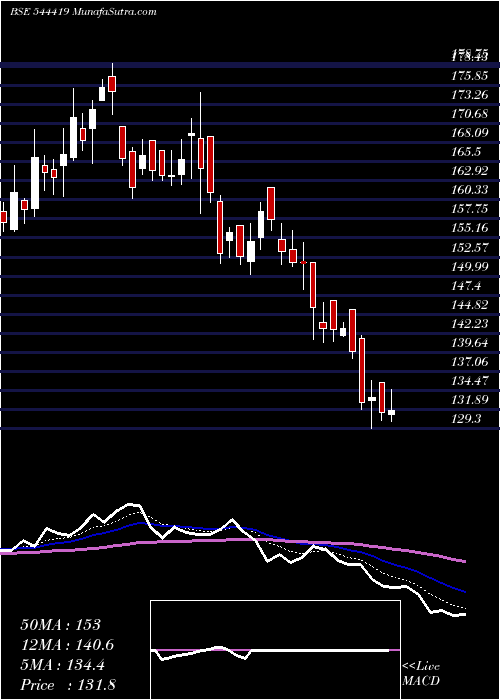This screenshot has width=500, height=700.
Task: Click inside the MACD inset chart box
Action: tap(275, 650)
